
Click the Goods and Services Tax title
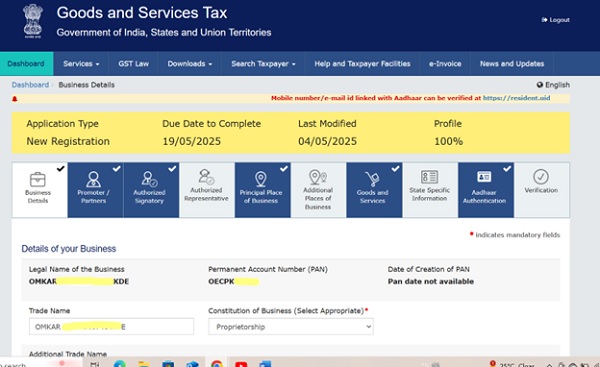click(142, 13)
